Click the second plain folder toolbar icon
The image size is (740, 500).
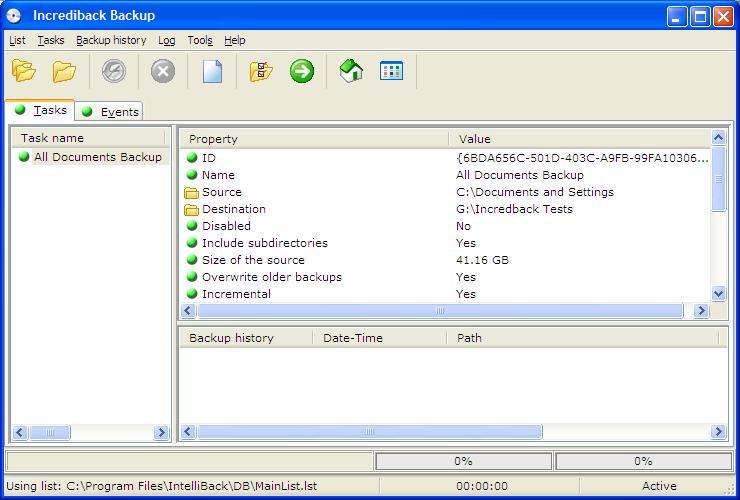(64, 71)
